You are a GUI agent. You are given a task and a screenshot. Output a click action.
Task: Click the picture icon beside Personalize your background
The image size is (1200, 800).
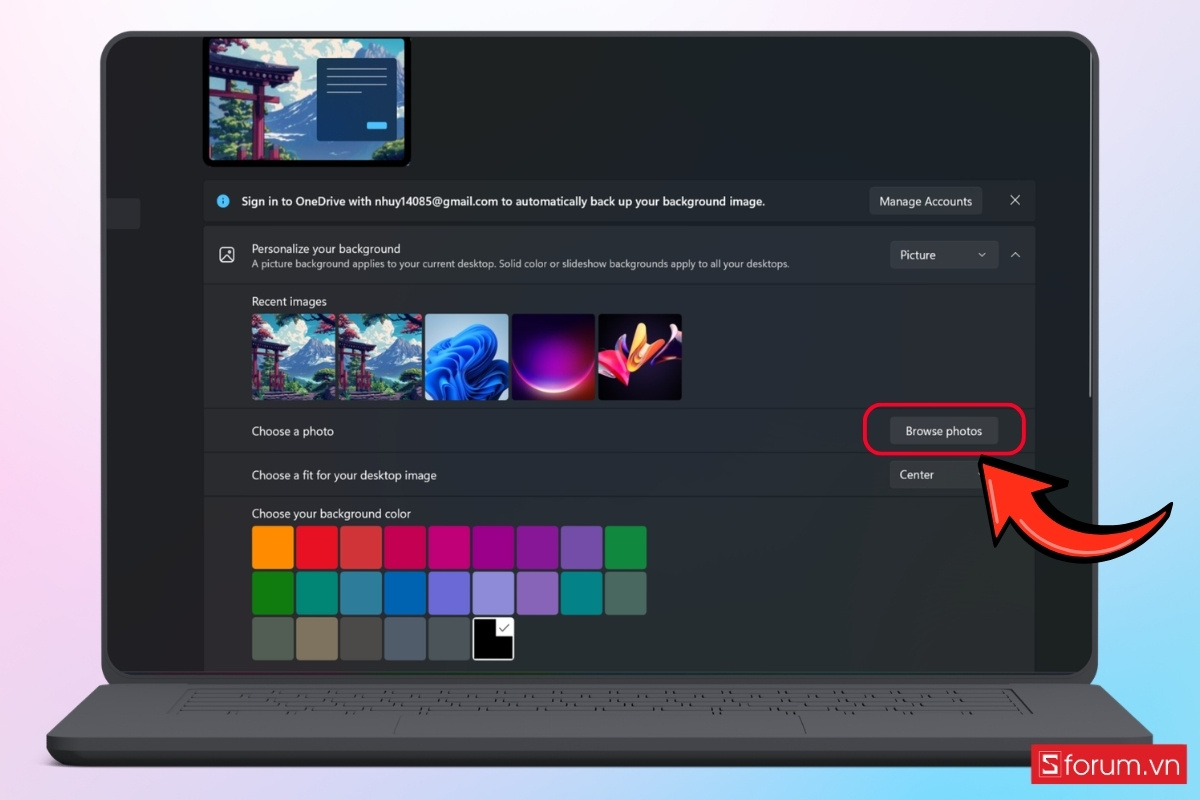pos(227,255)
